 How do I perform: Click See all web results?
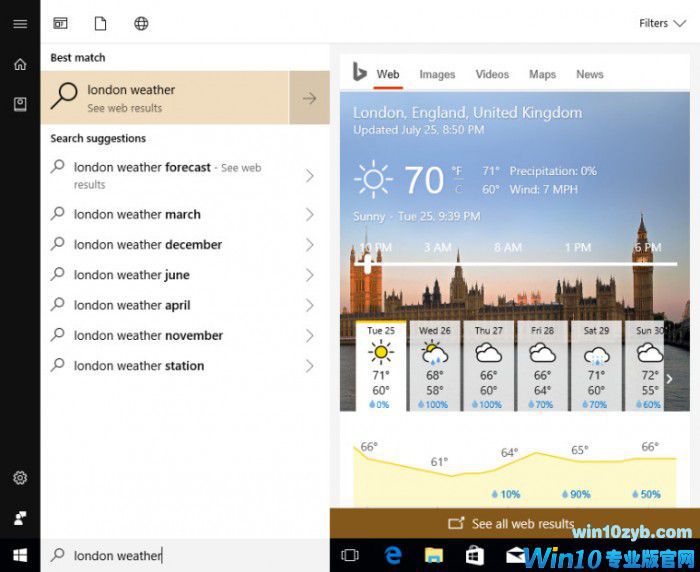(x=511, y=523)
